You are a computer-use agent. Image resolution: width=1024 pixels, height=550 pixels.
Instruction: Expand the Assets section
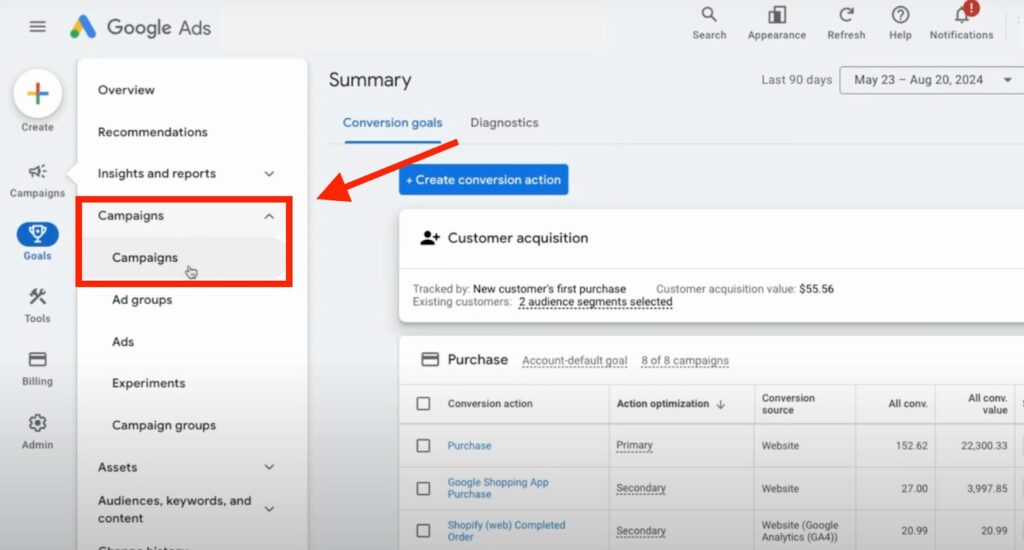point(269,467)
